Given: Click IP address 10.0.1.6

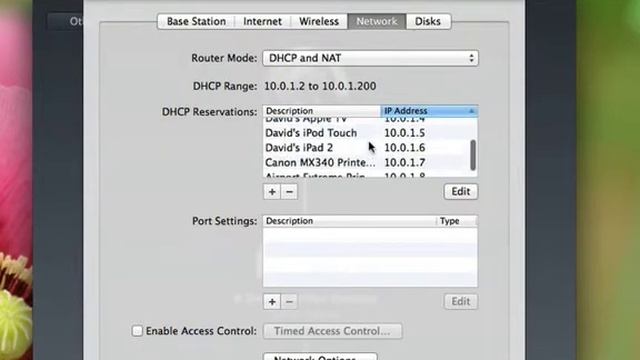Looking at the screenshot, I should pos(404,148).
